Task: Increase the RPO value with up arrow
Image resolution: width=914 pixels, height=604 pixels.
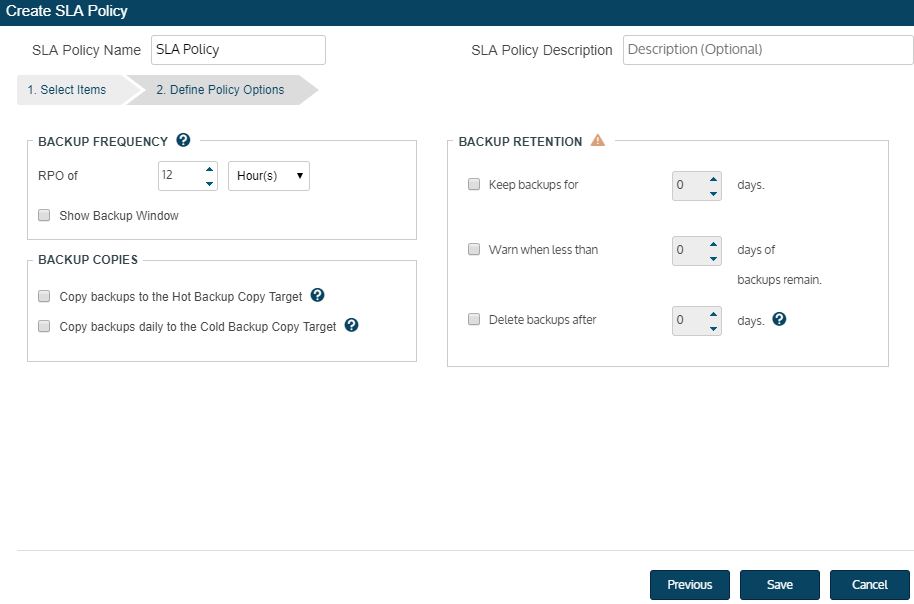Action: (x=209, y=169)
